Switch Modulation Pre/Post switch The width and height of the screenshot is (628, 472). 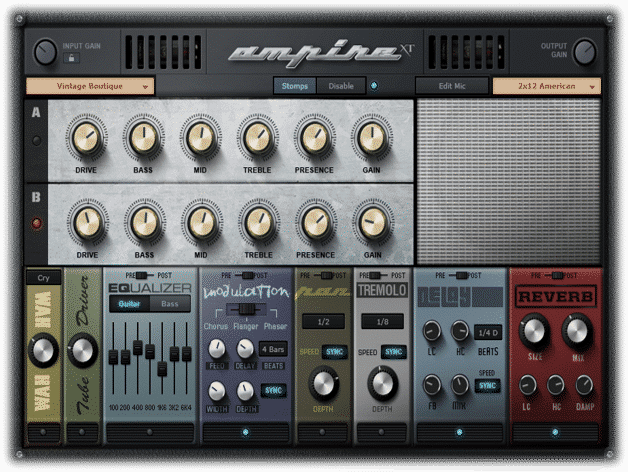click(247, 275)
